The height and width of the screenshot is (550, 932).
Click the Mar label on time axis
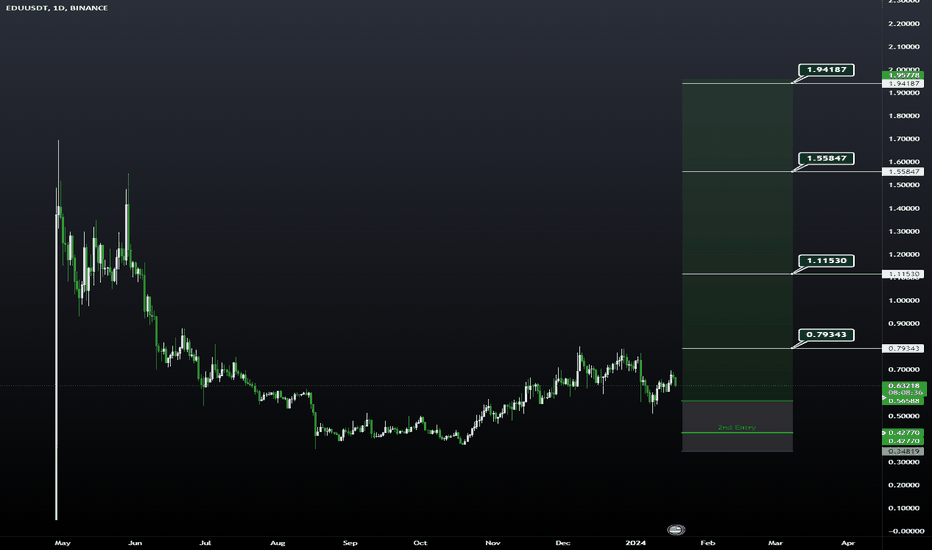tap(775, 543)
